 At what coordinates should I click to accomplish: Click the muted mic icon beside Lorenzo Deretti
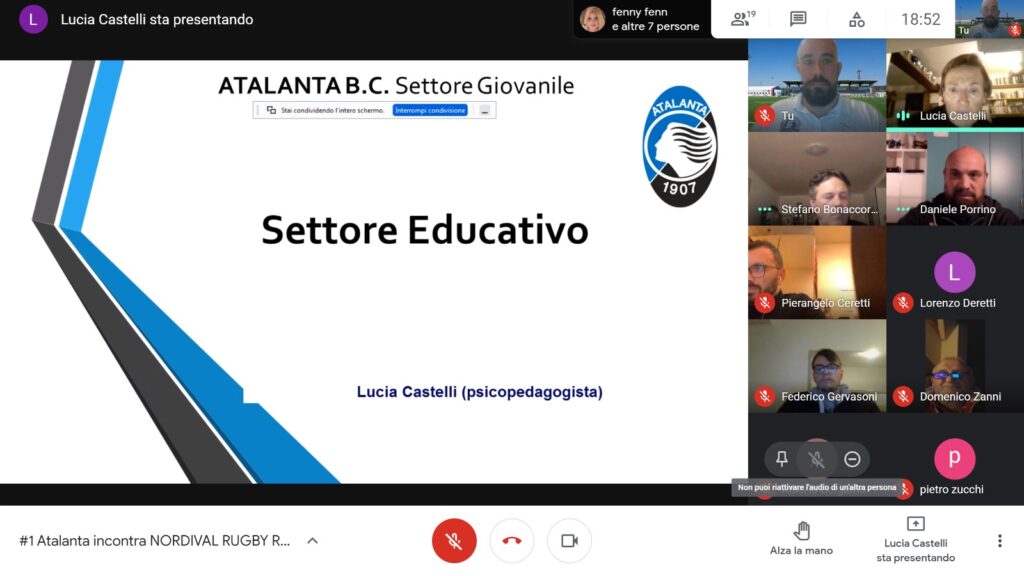click(x=903, y=303)
